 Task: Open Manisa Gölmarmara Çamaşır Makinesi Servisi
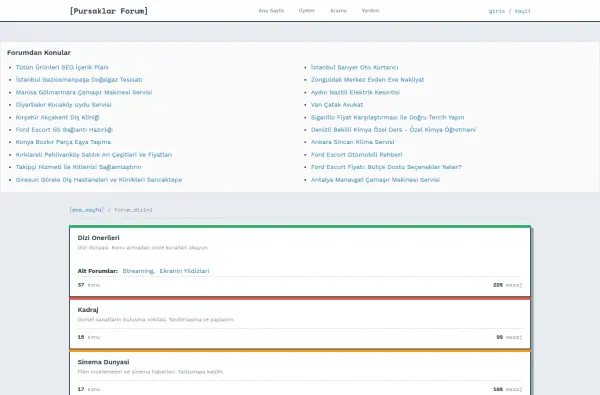click(84, 92)
